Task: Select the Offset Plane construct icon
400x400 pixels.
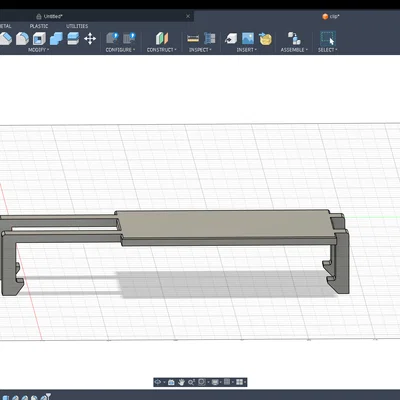Action: click(x=162, y=38)
